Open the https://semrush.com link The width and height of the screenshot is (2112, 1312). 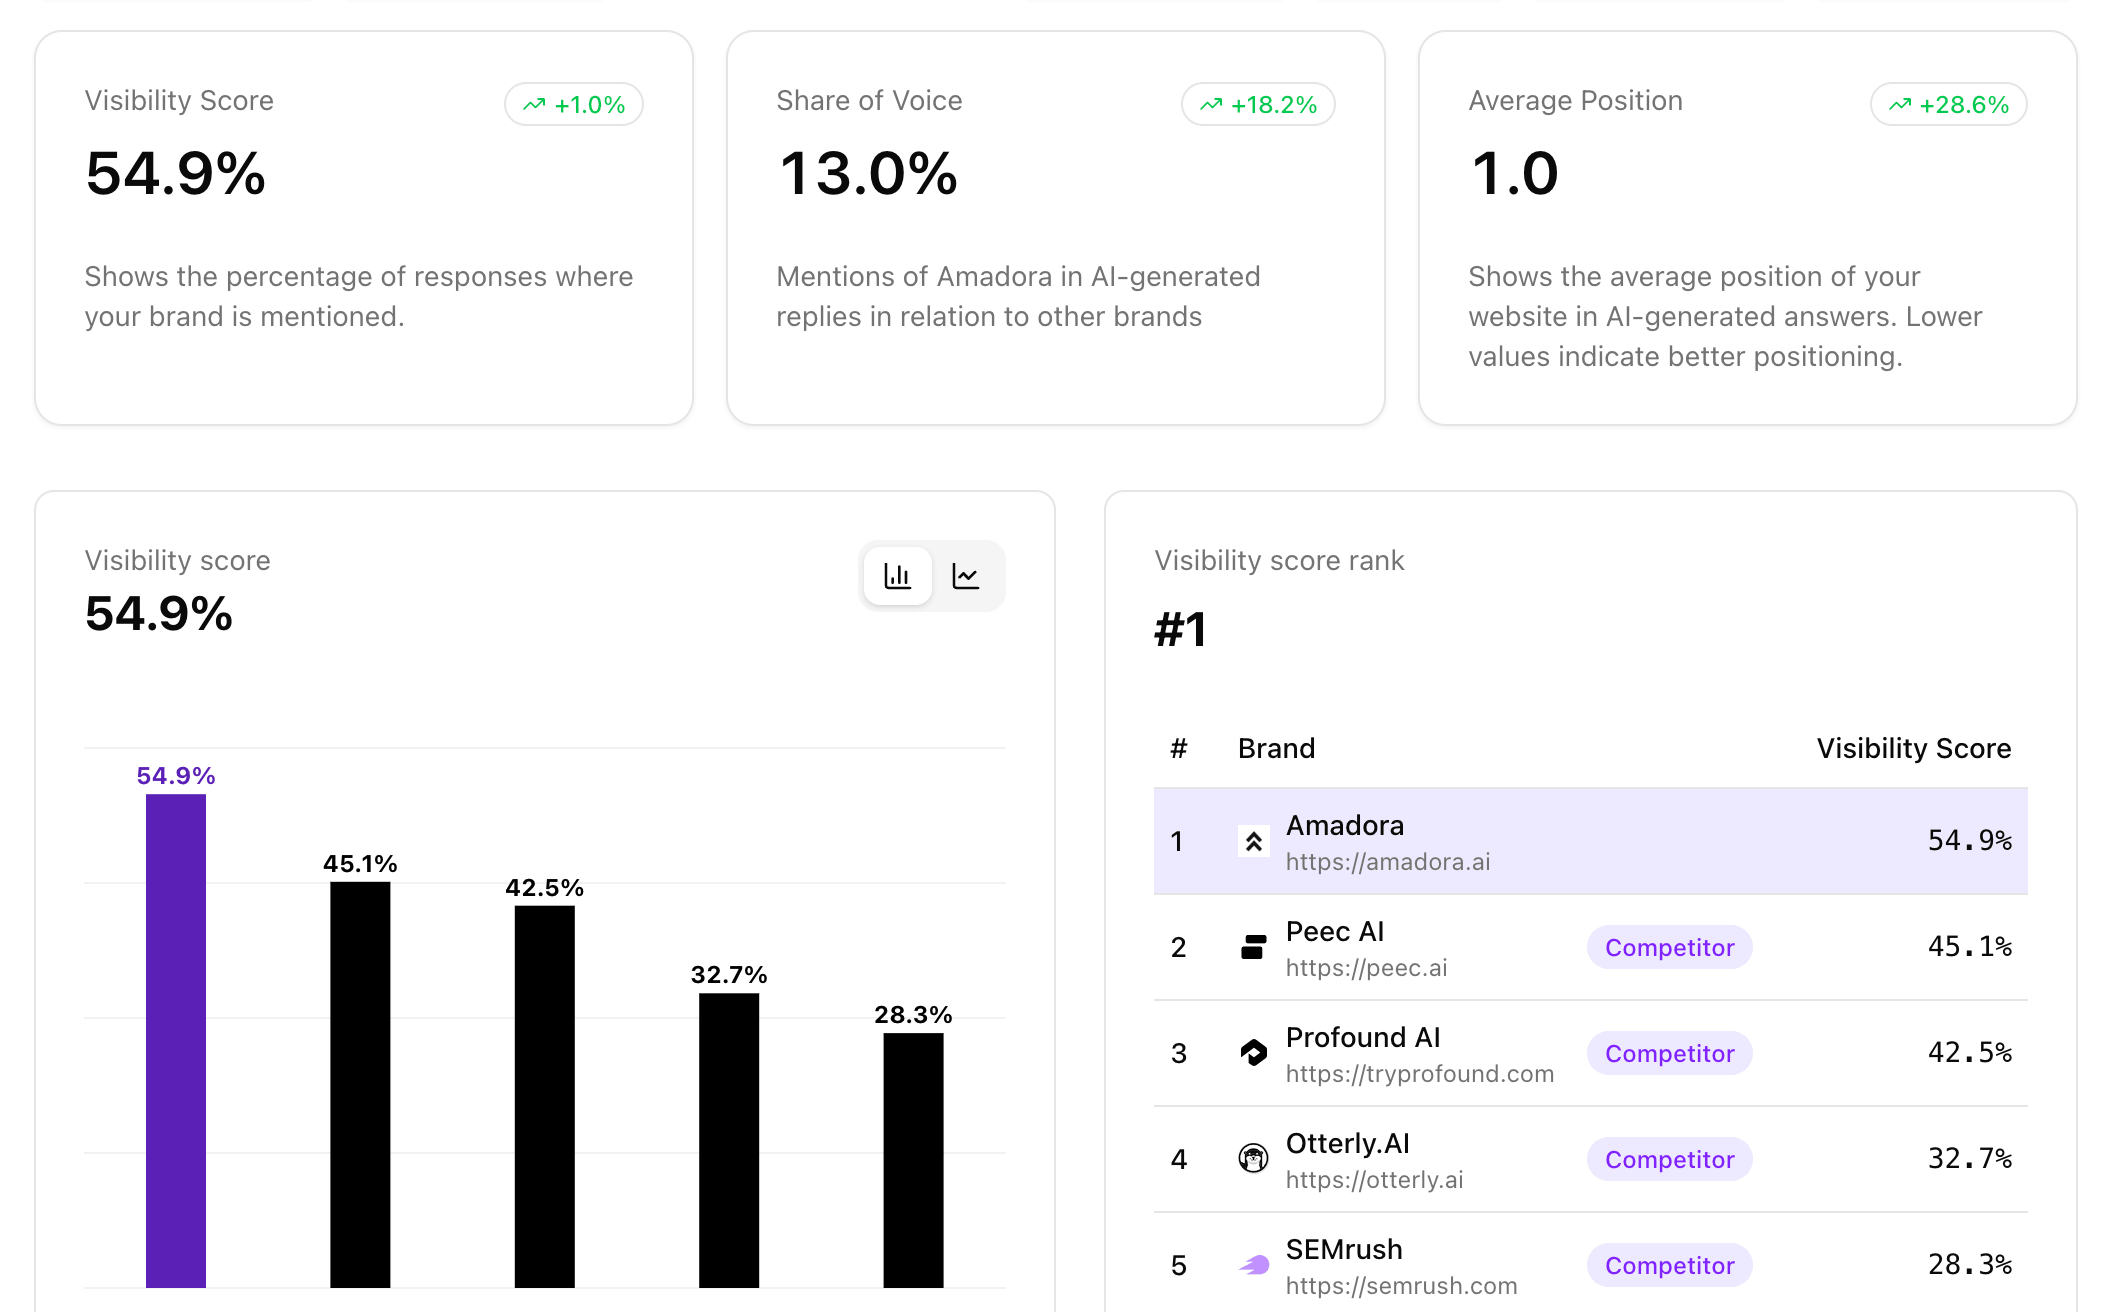tap(1401, 1286)
